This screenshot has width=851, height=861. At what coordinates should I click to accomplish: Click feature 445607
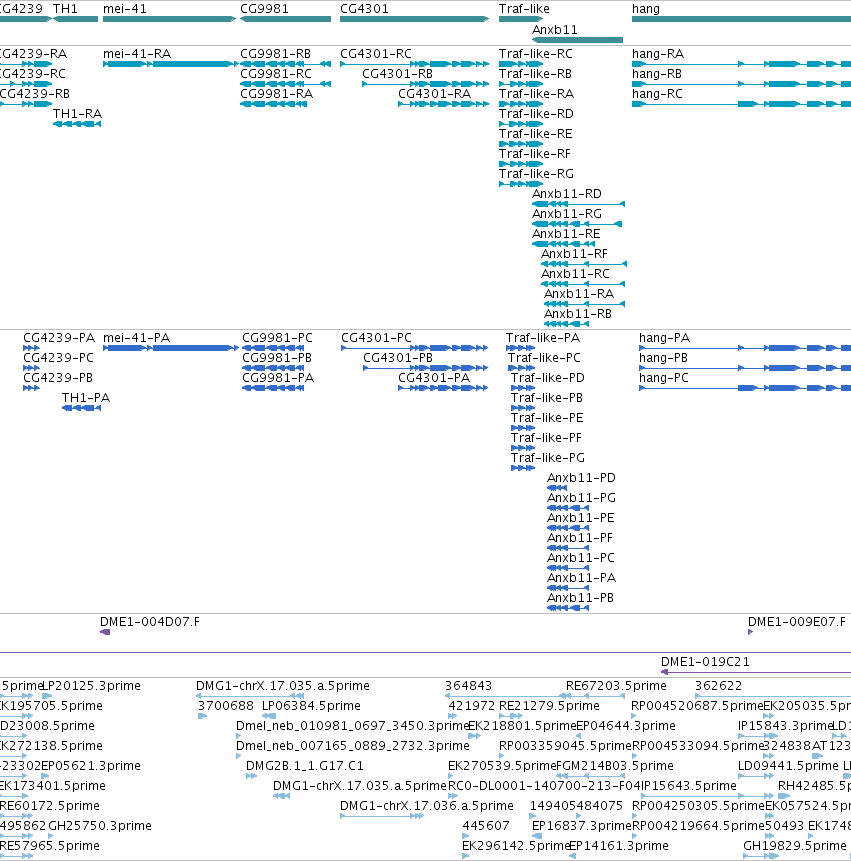[x=486, y=826]
